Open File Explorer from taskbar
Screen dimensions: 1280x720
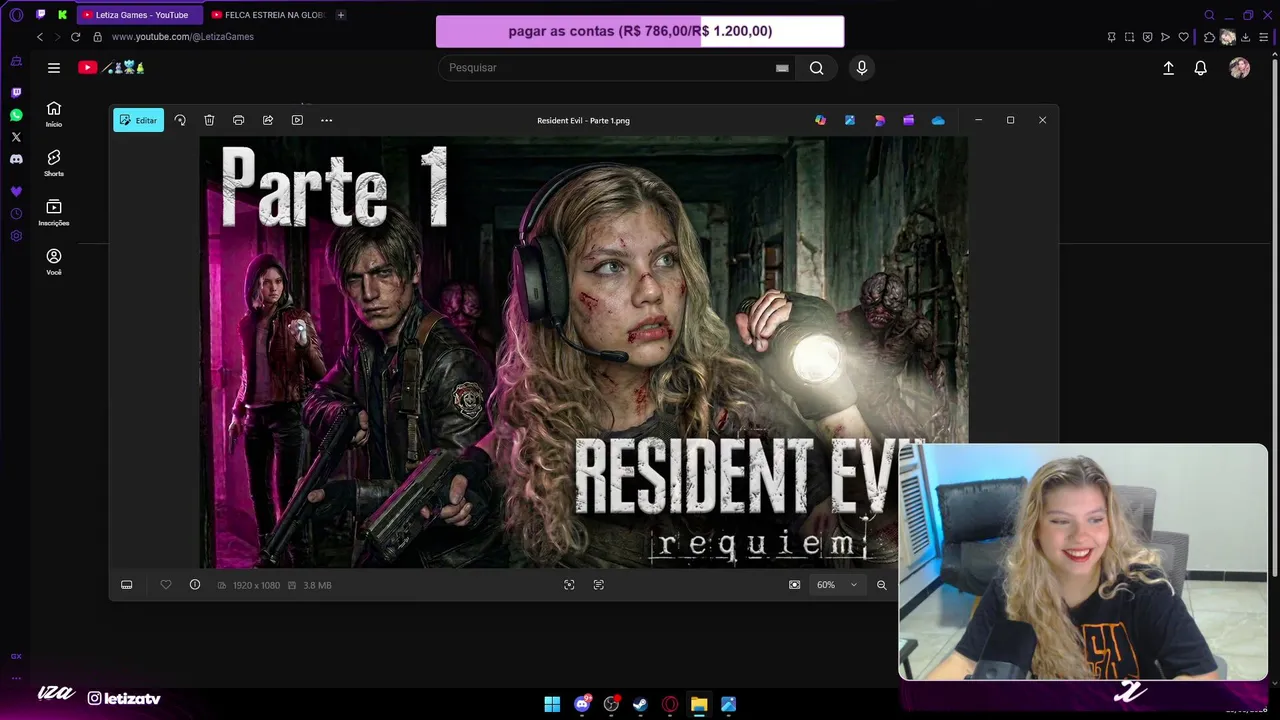[x=699, y=704]
